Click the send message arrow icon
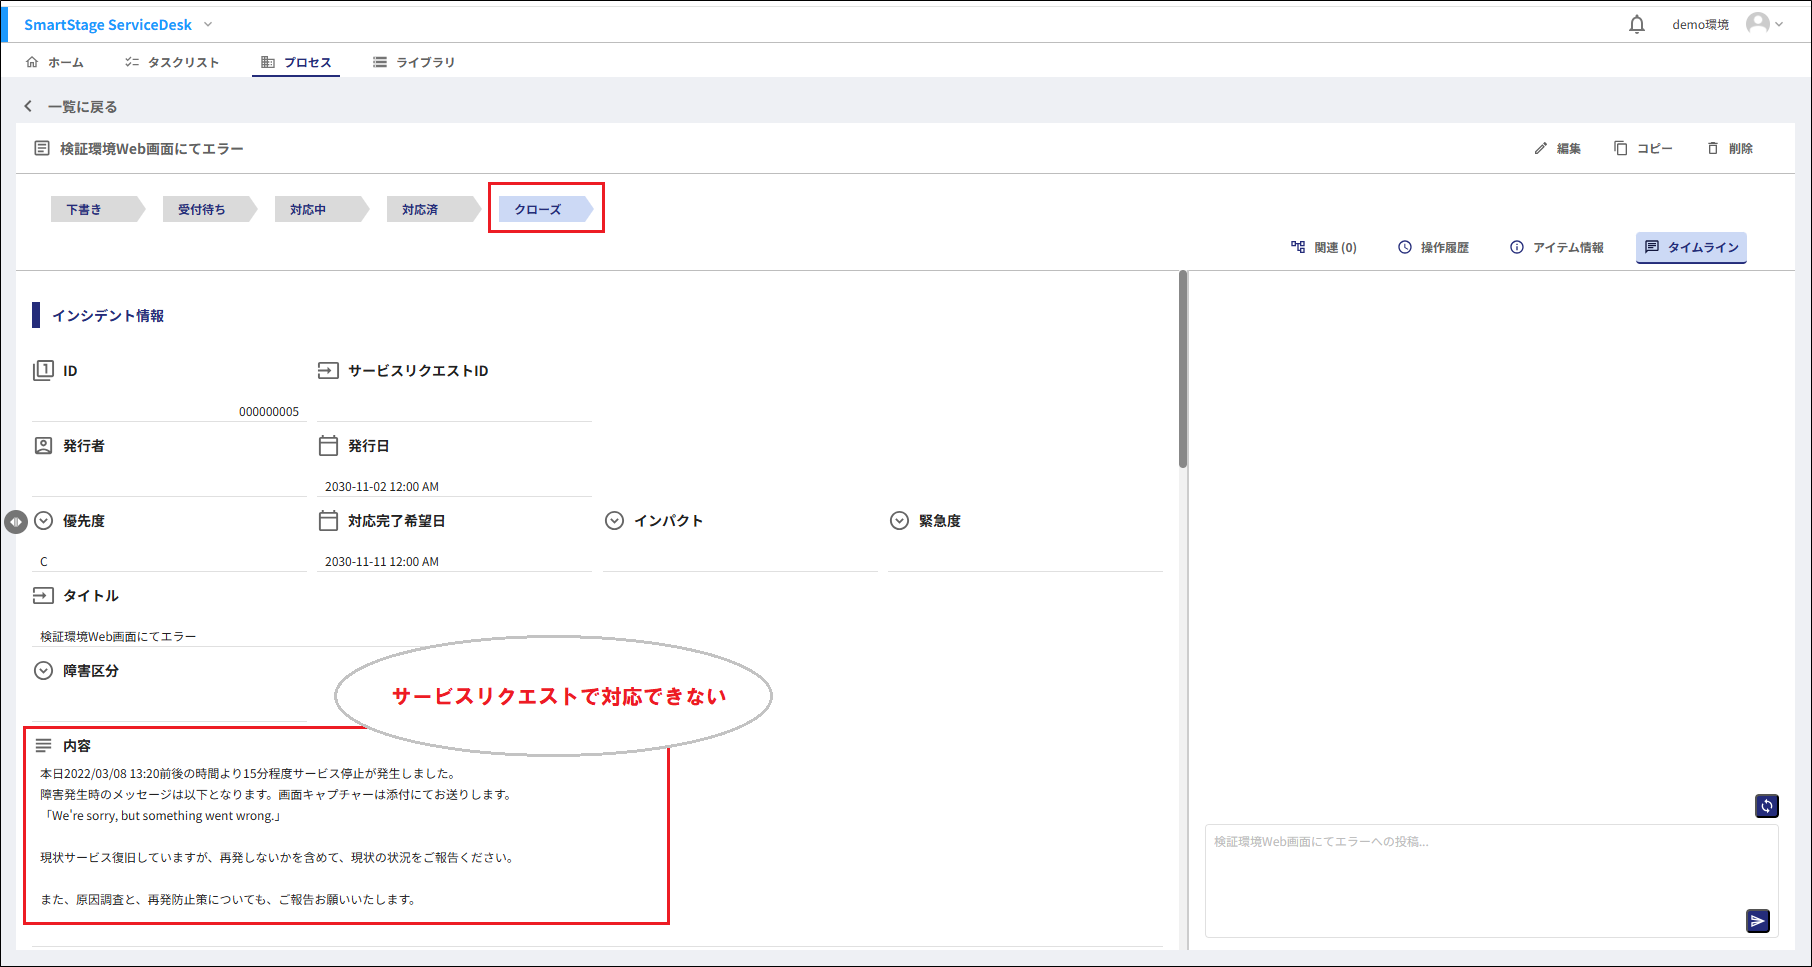This screenshot has height=967, width=1812. 1757,921
